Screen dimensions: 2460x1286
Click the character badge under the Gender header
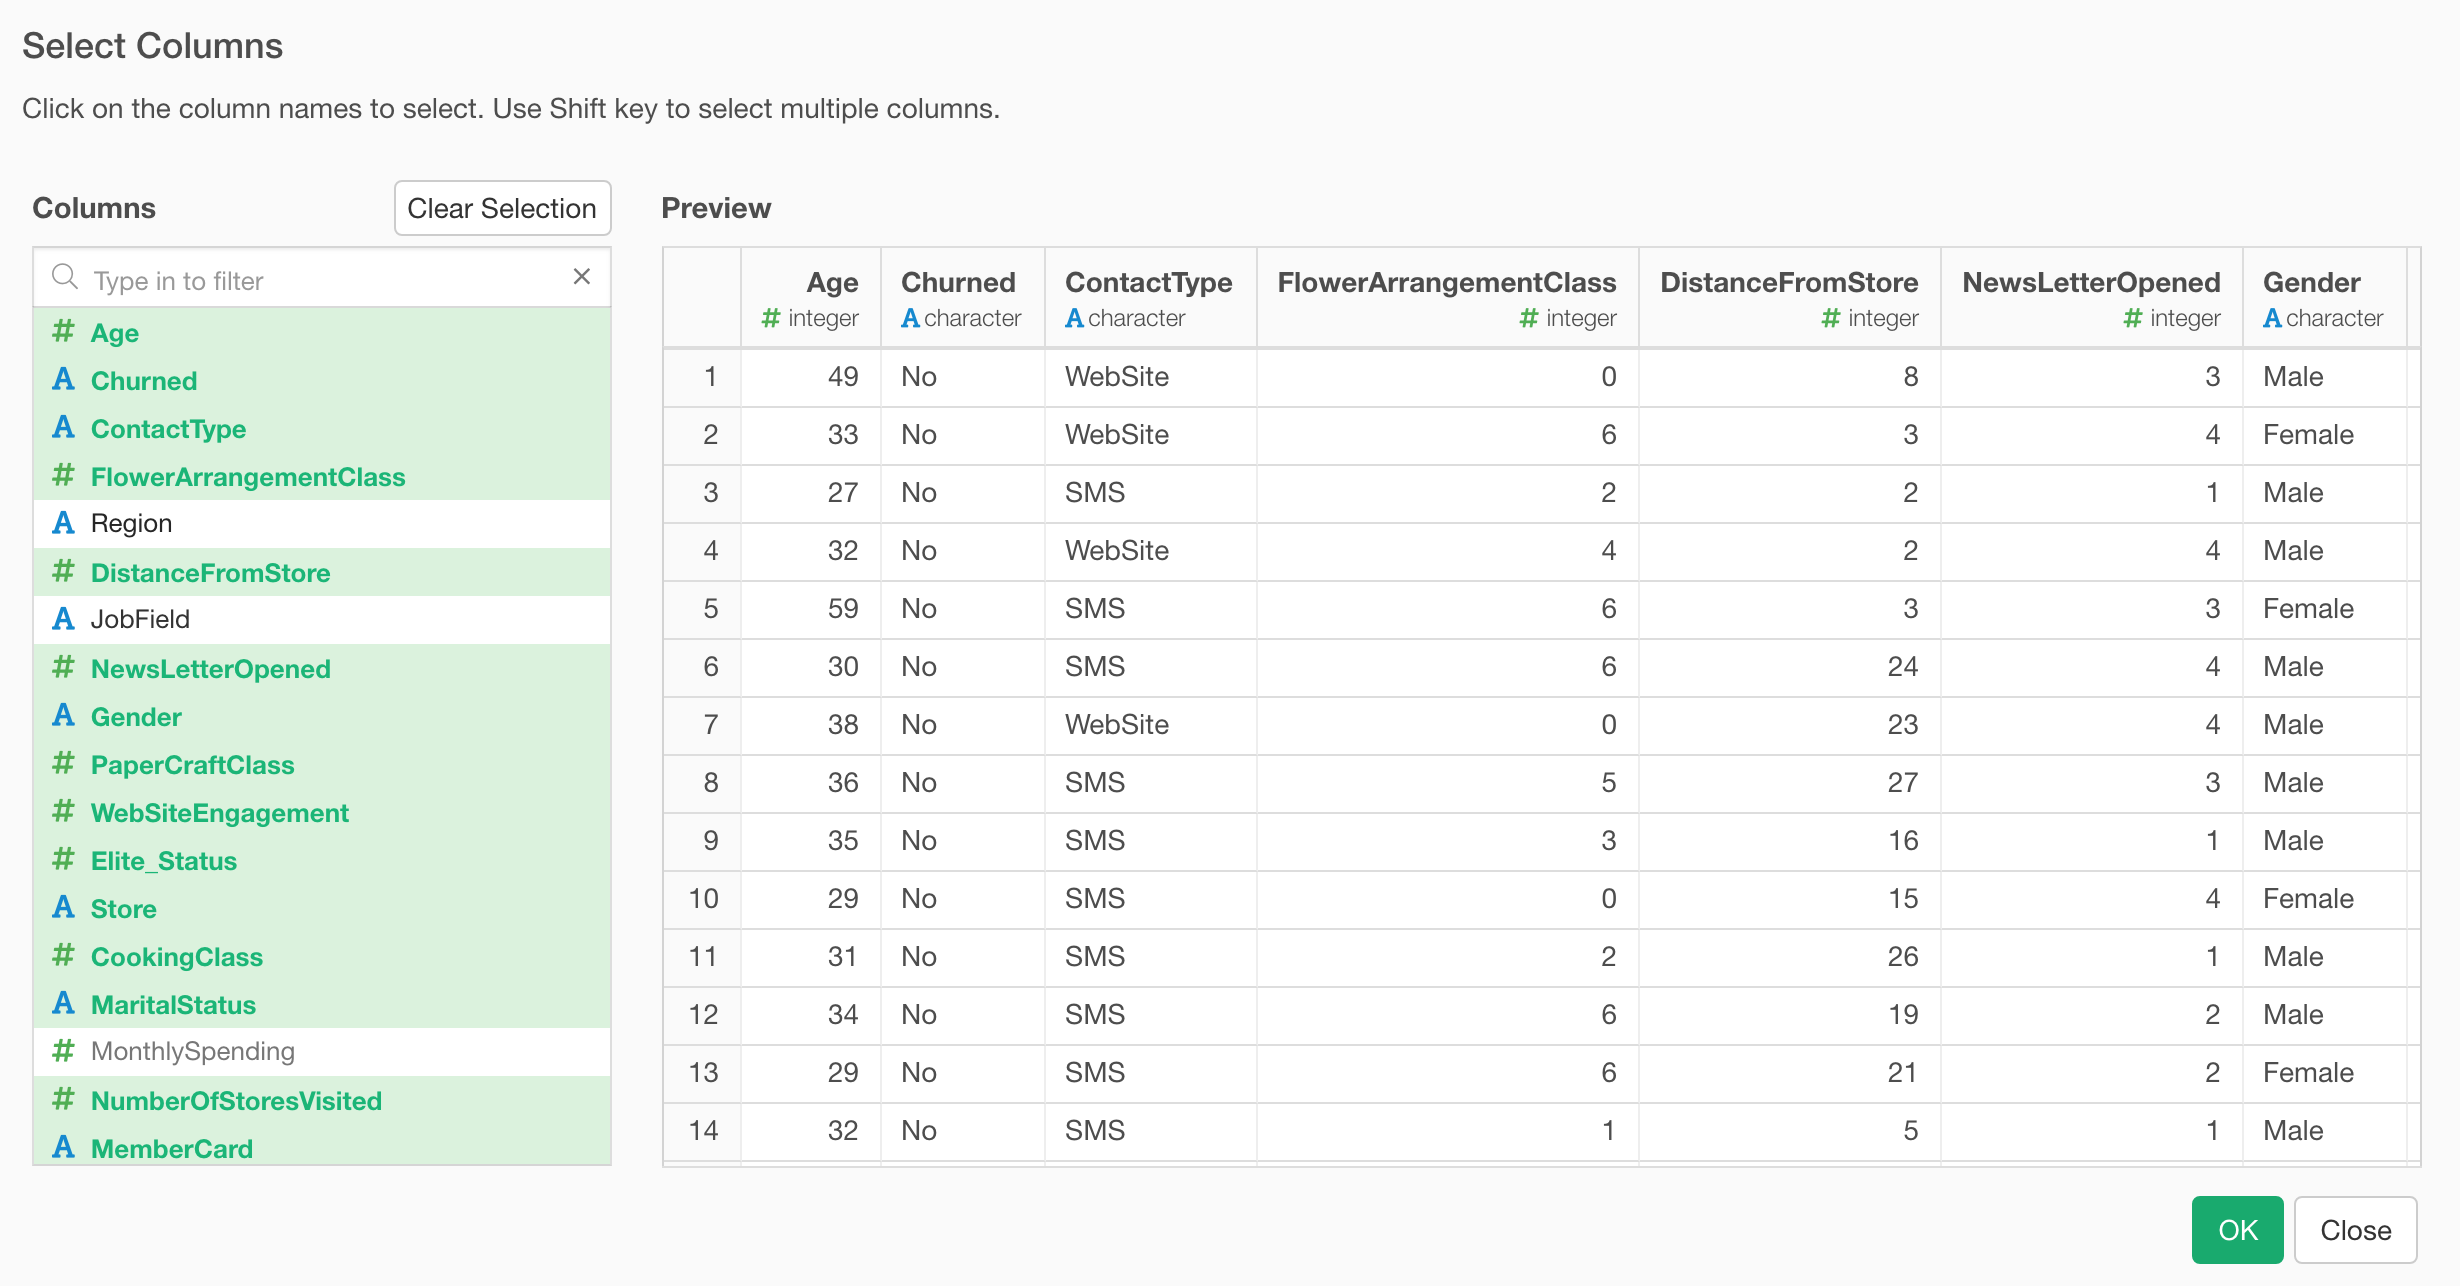point(2274,318)
